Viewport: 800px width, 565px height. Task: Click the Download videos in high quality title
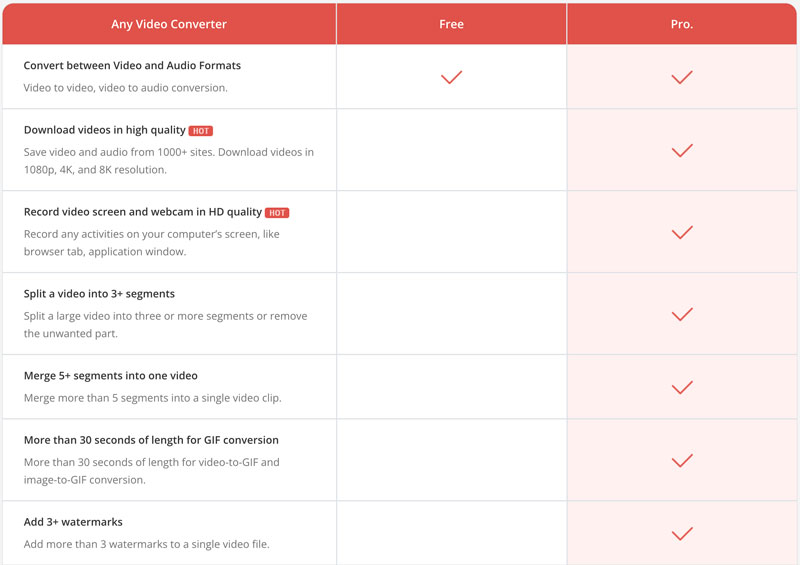point(104,130)
